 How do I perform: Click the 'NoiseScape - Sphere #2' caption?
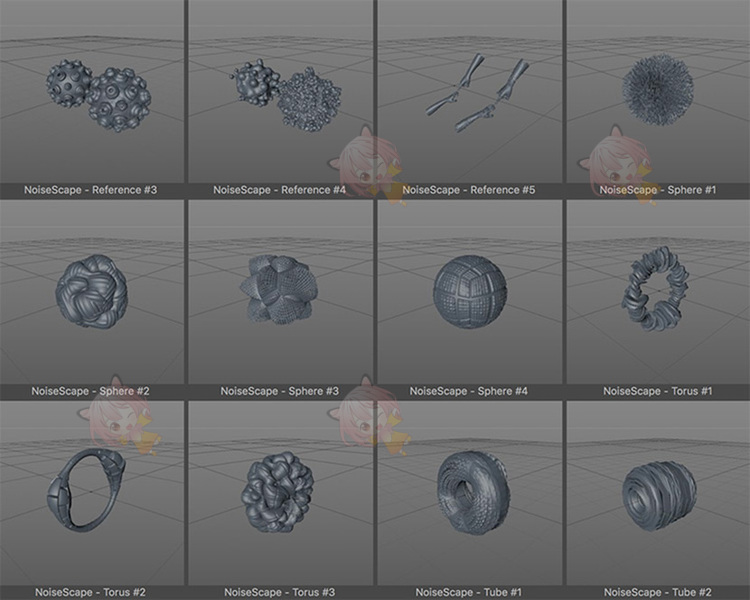click(x=90, y=391)
